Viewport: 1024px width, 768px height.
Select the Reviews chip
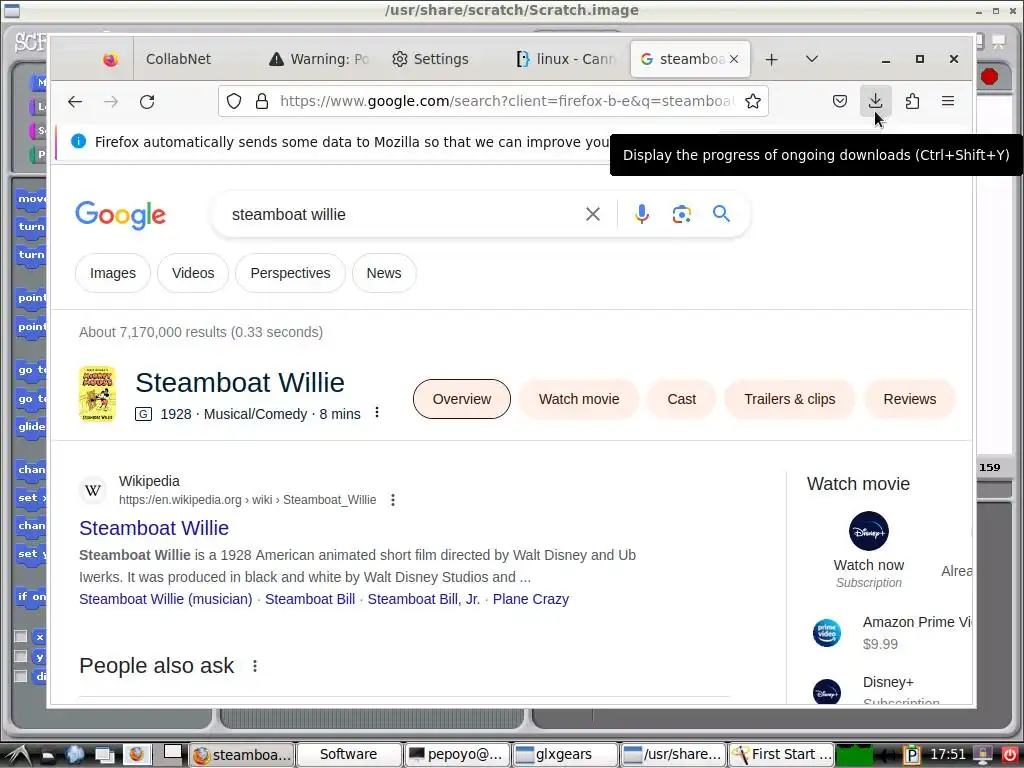click(x=910, y=399)
